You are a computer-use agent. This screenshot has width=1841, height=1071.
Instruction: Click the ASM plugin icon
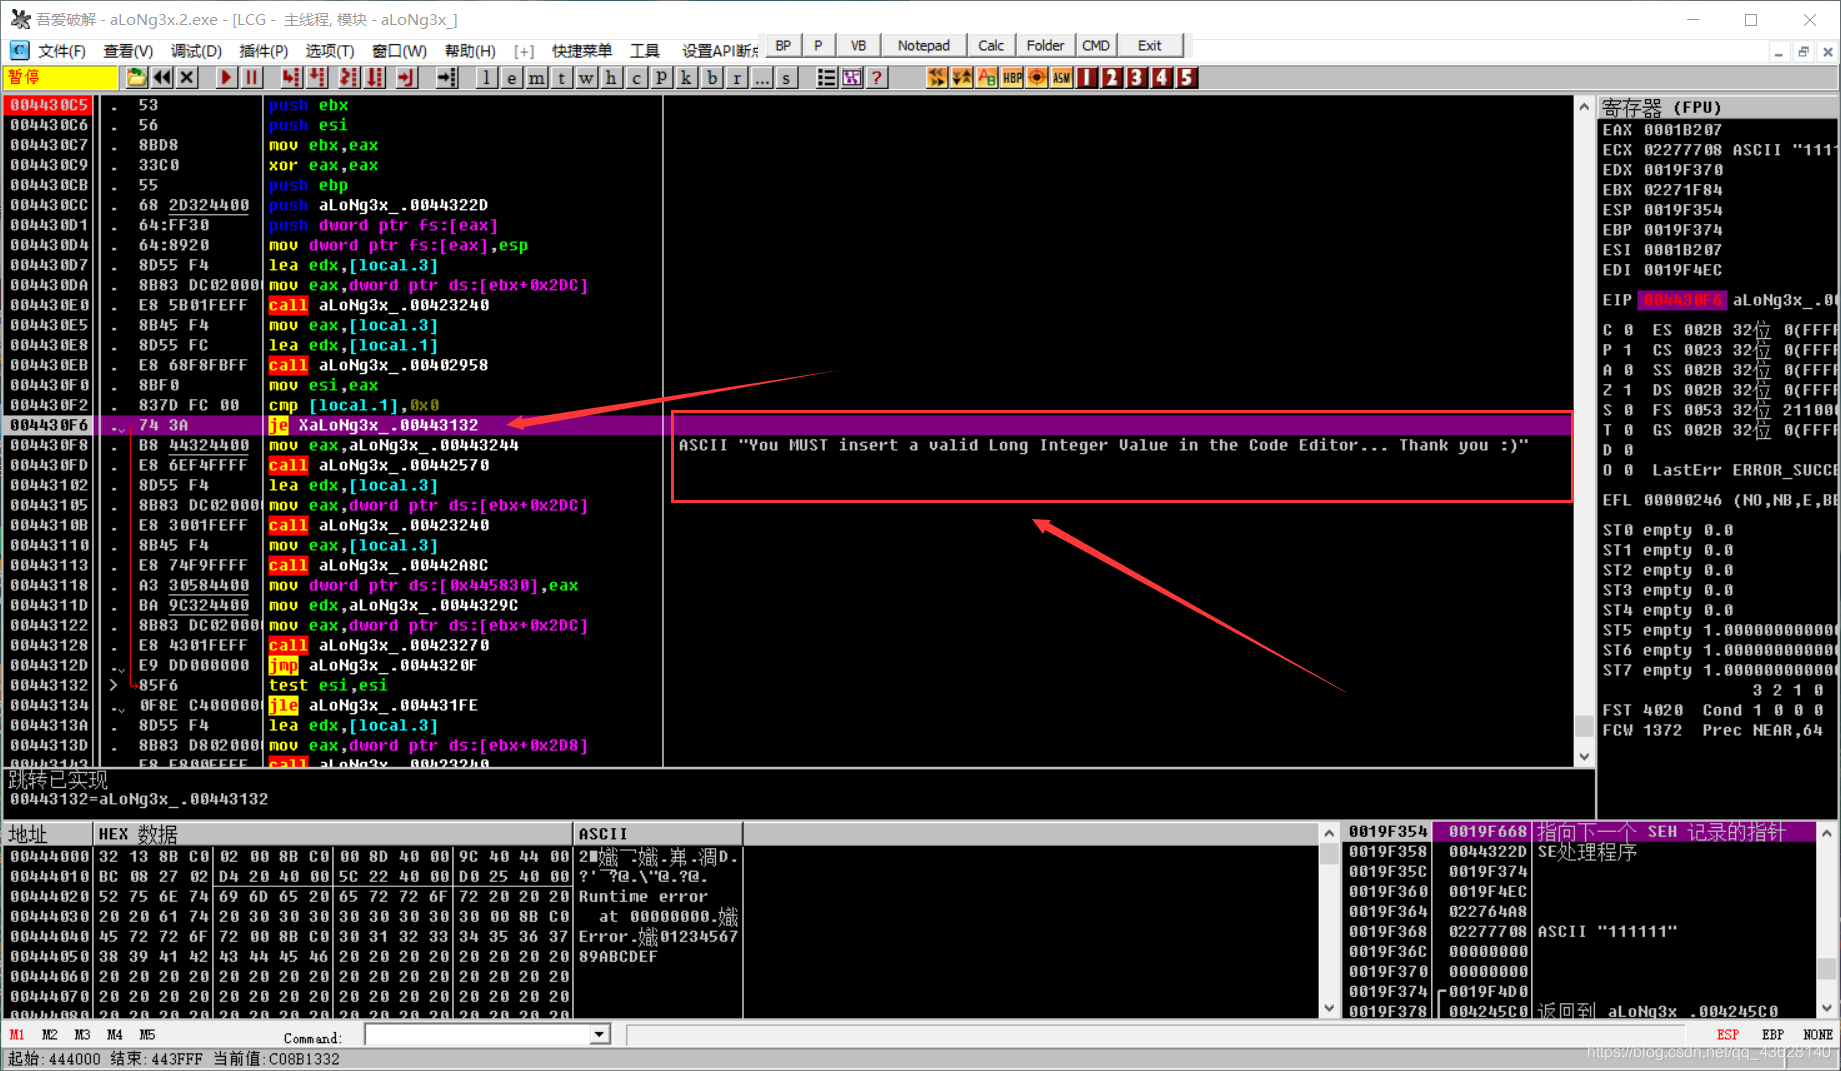click(1062, 77)
